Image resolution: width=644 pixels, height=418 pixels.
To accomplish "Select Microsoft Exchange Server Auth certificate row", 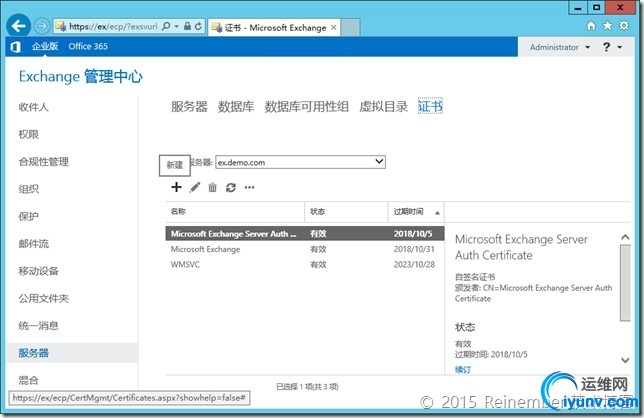I will 305,234.
